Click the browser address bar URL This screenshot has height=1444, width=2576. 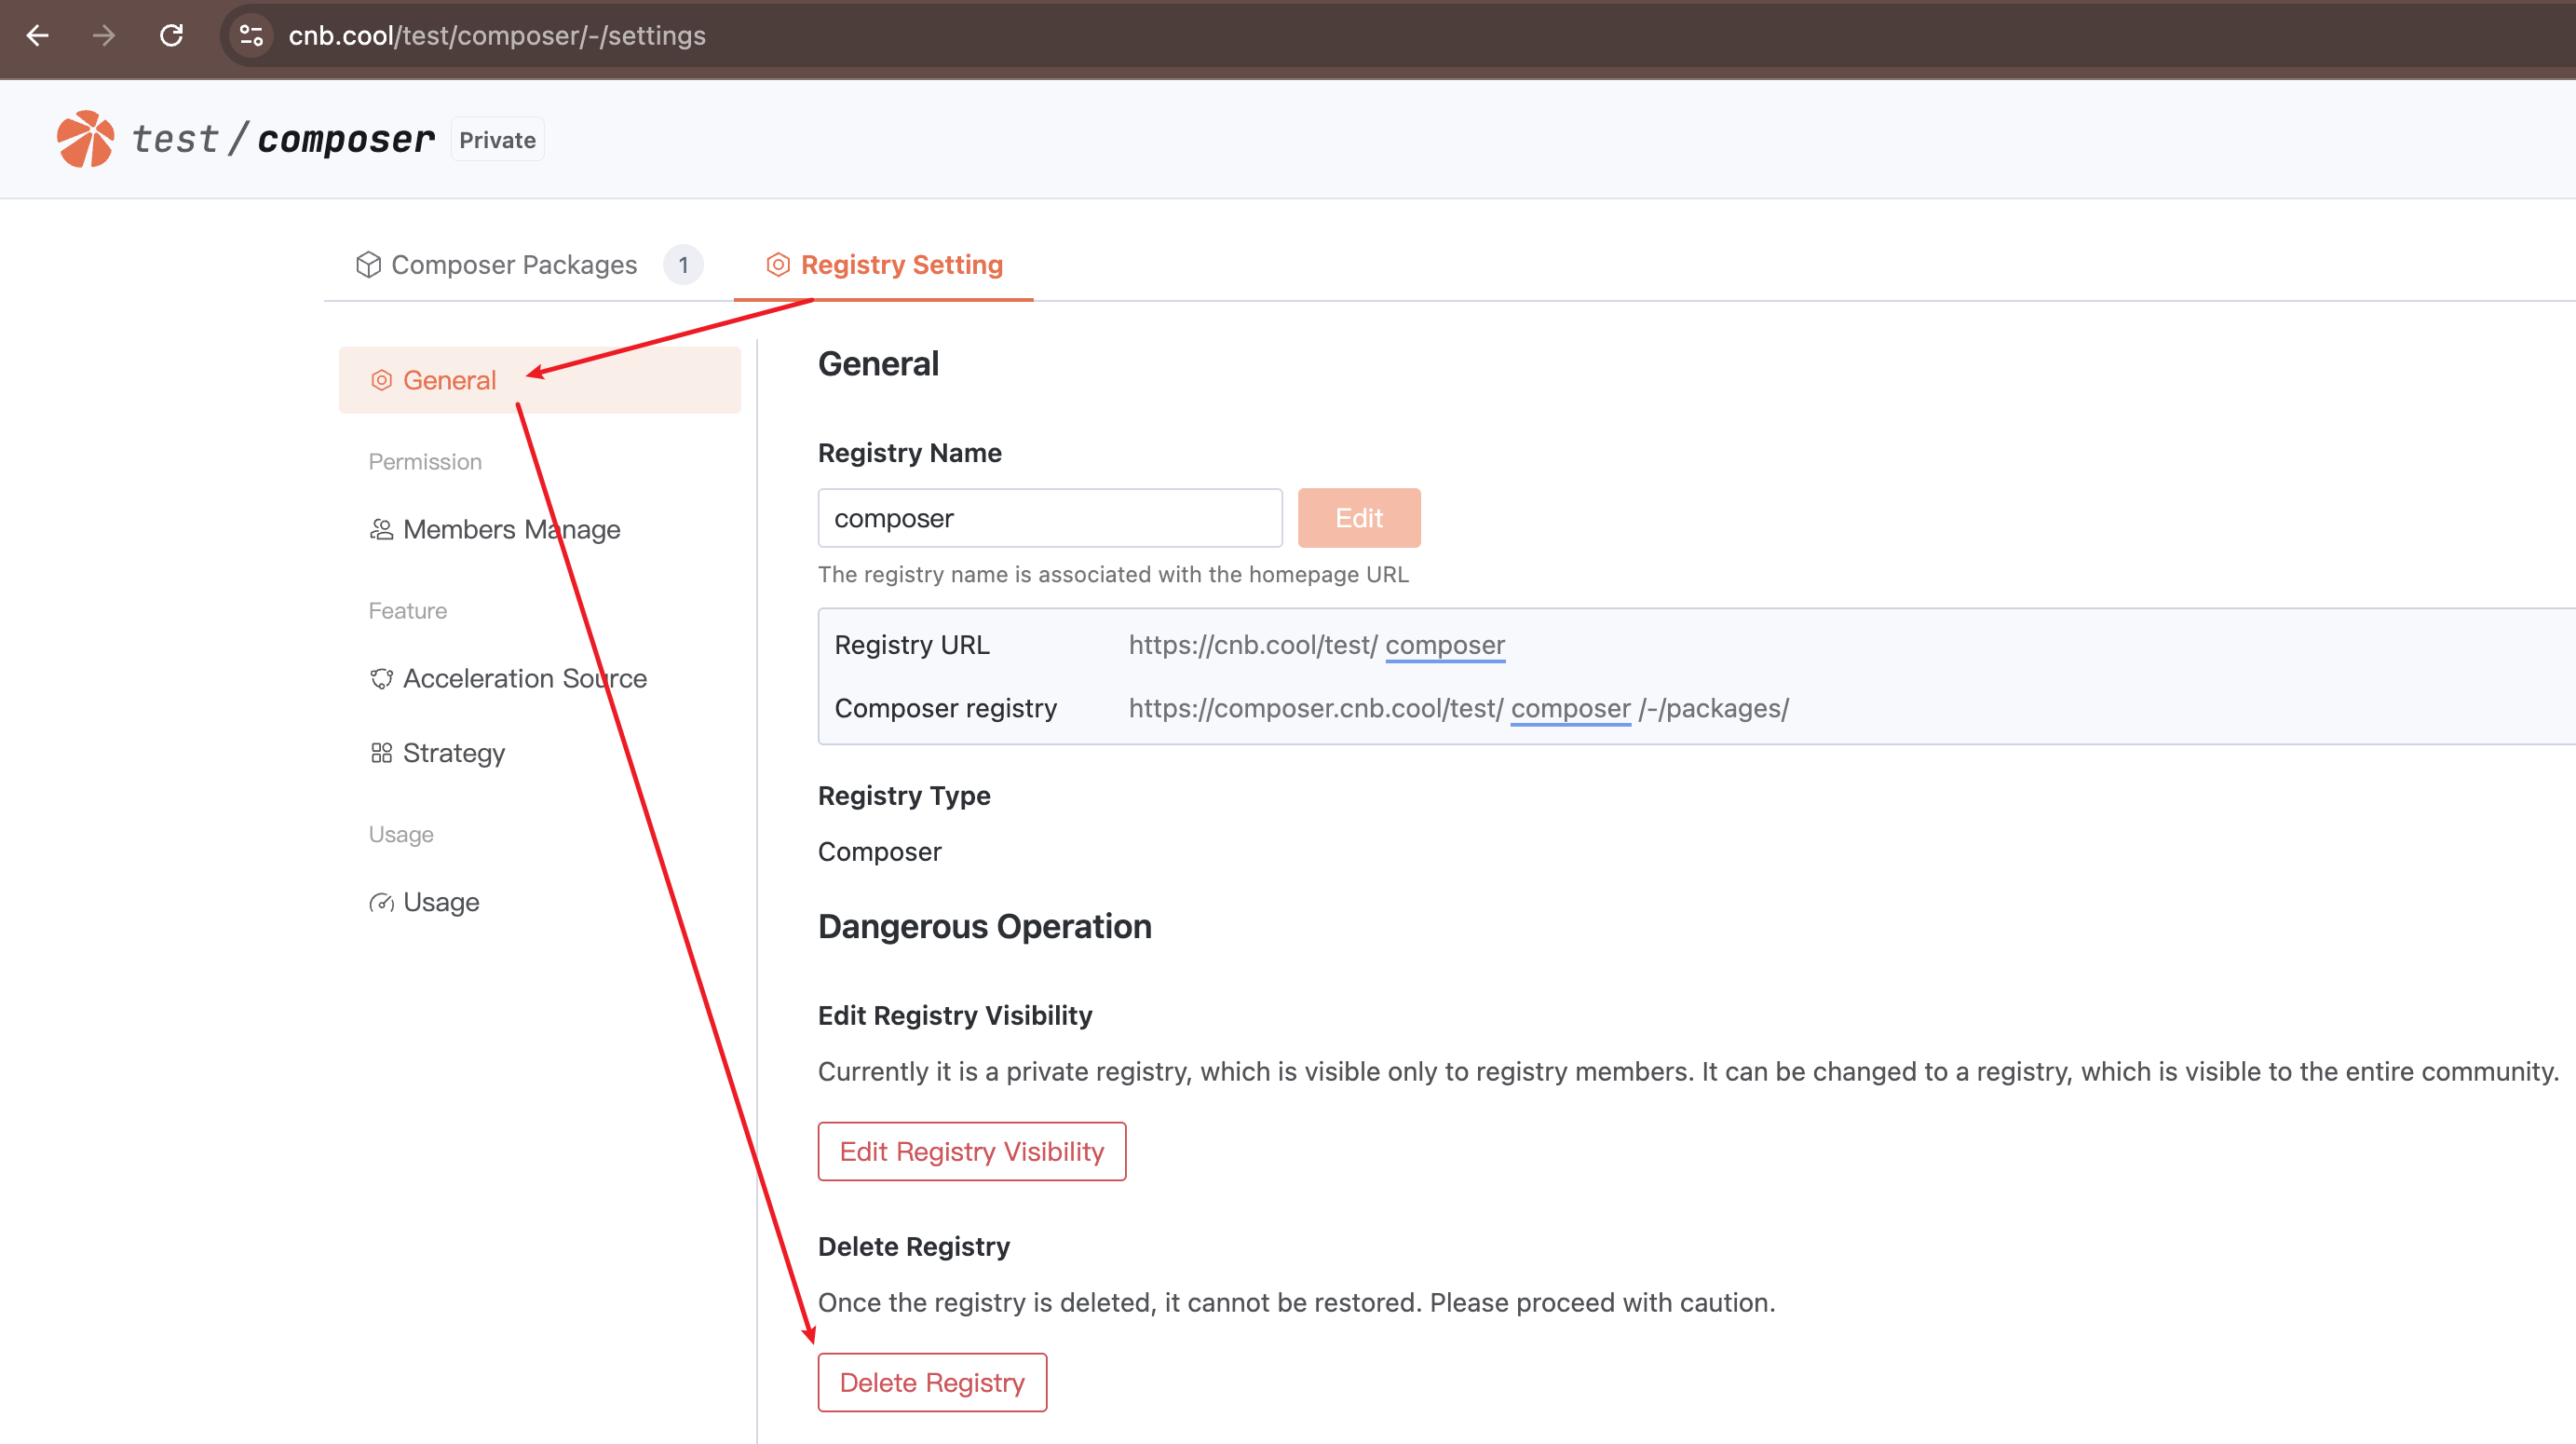[496, 36]
